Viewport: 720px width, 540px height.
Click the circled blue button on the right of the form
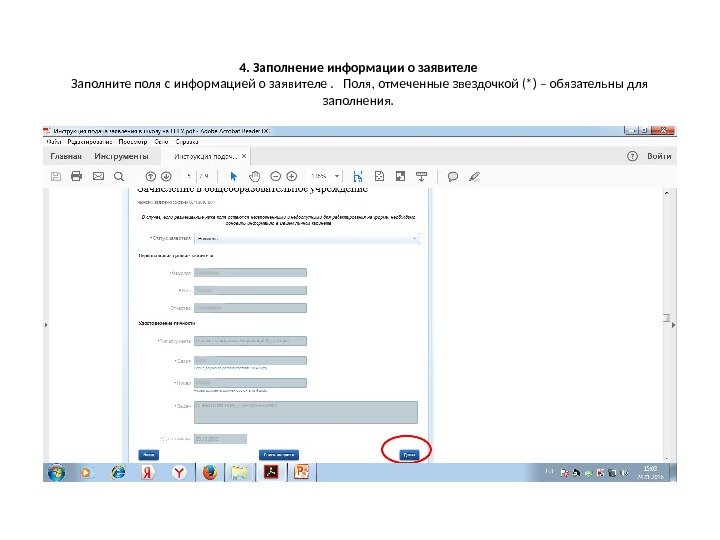point(409,455)
